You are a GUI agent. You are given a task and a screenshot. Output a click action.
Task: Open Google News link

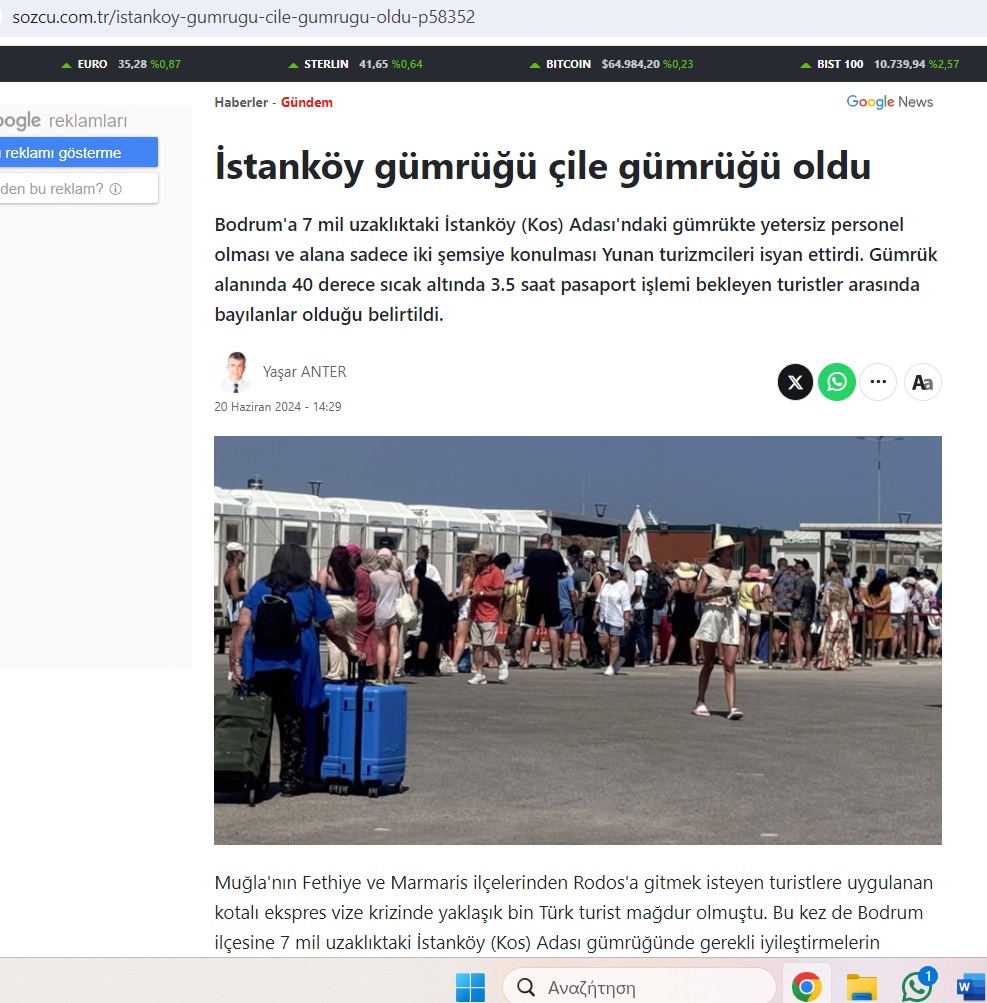[889, 102]
